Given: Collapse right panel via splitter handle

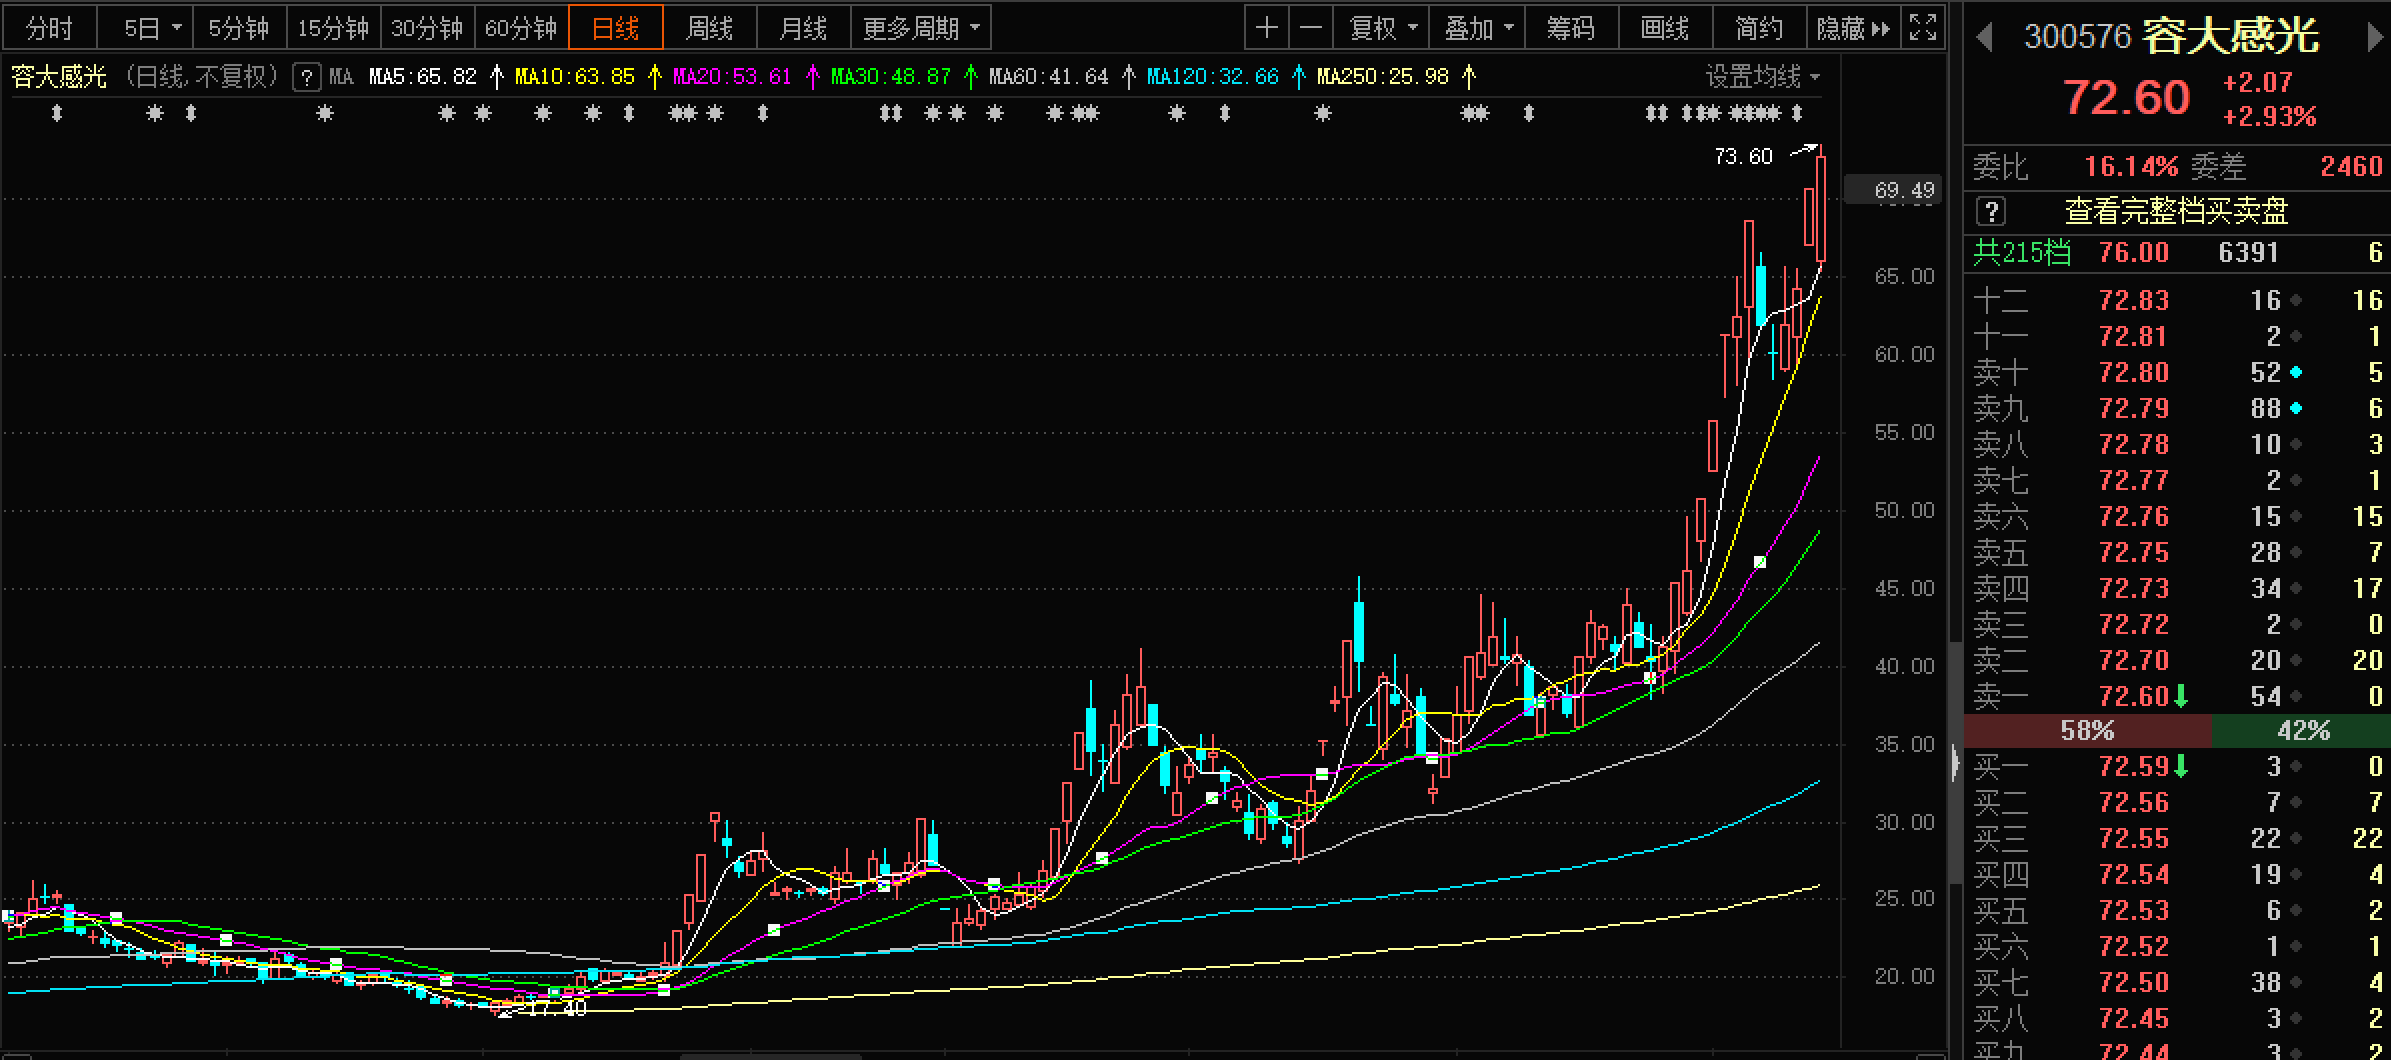Looking at the screenshot, I should (x=1955, y=764).
